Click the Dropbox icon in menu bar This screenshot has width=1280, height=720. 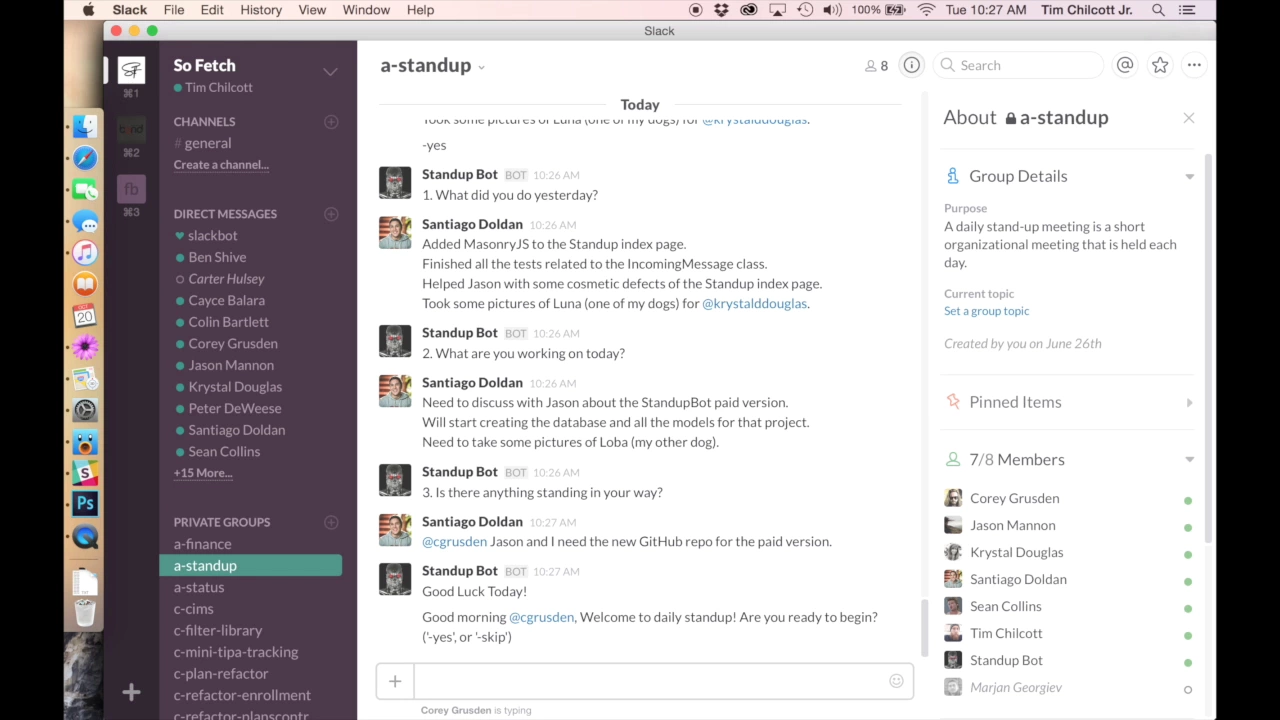pos(722,10)
